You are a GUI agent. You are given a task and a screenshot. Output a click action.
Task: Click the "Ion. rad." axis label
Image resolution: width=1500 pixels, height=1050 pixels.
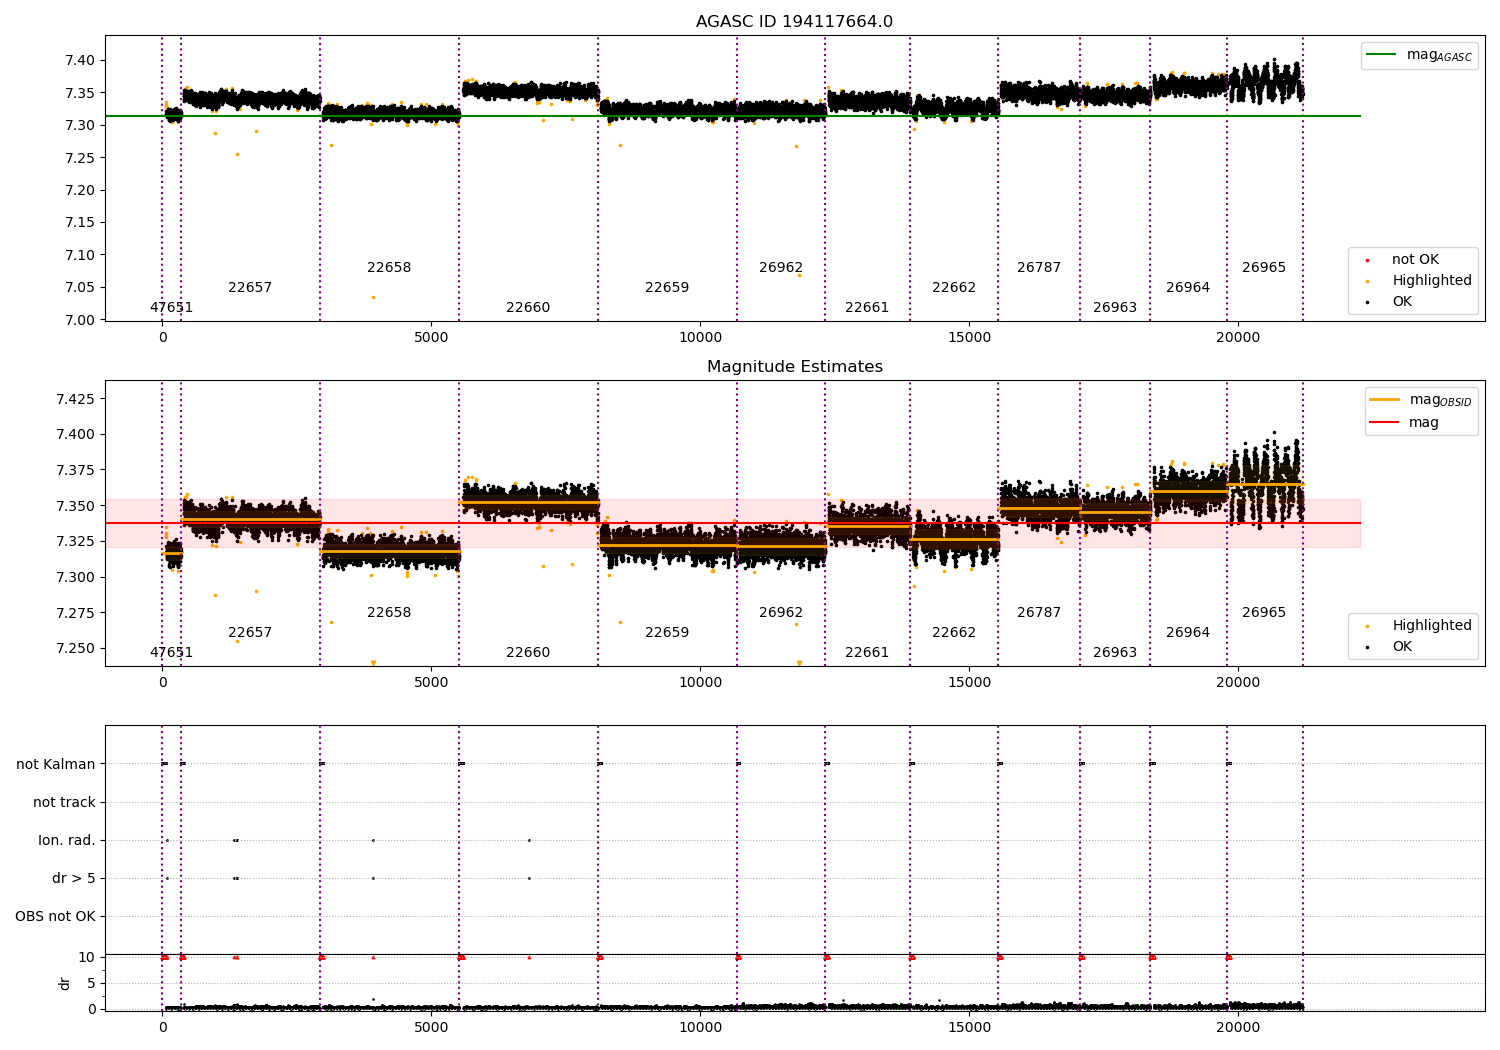click(67, 840)
